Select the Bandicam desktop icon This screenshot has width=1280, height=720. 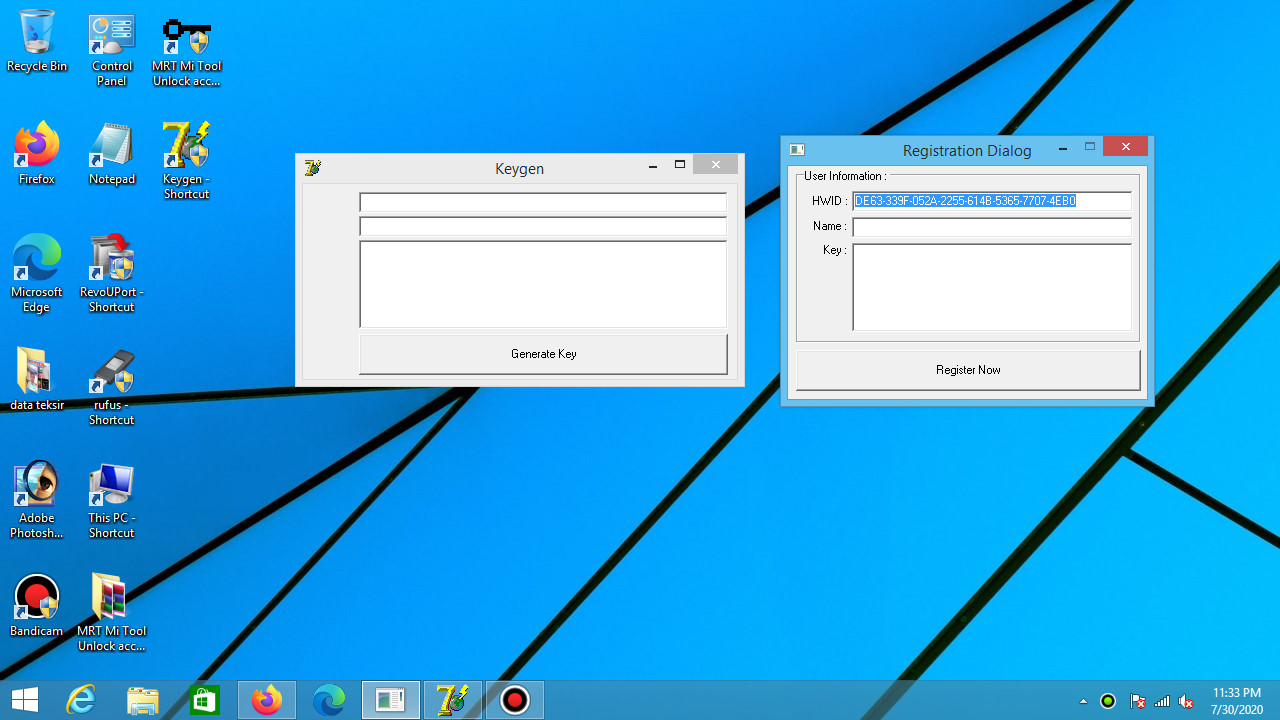pos(37,606)
